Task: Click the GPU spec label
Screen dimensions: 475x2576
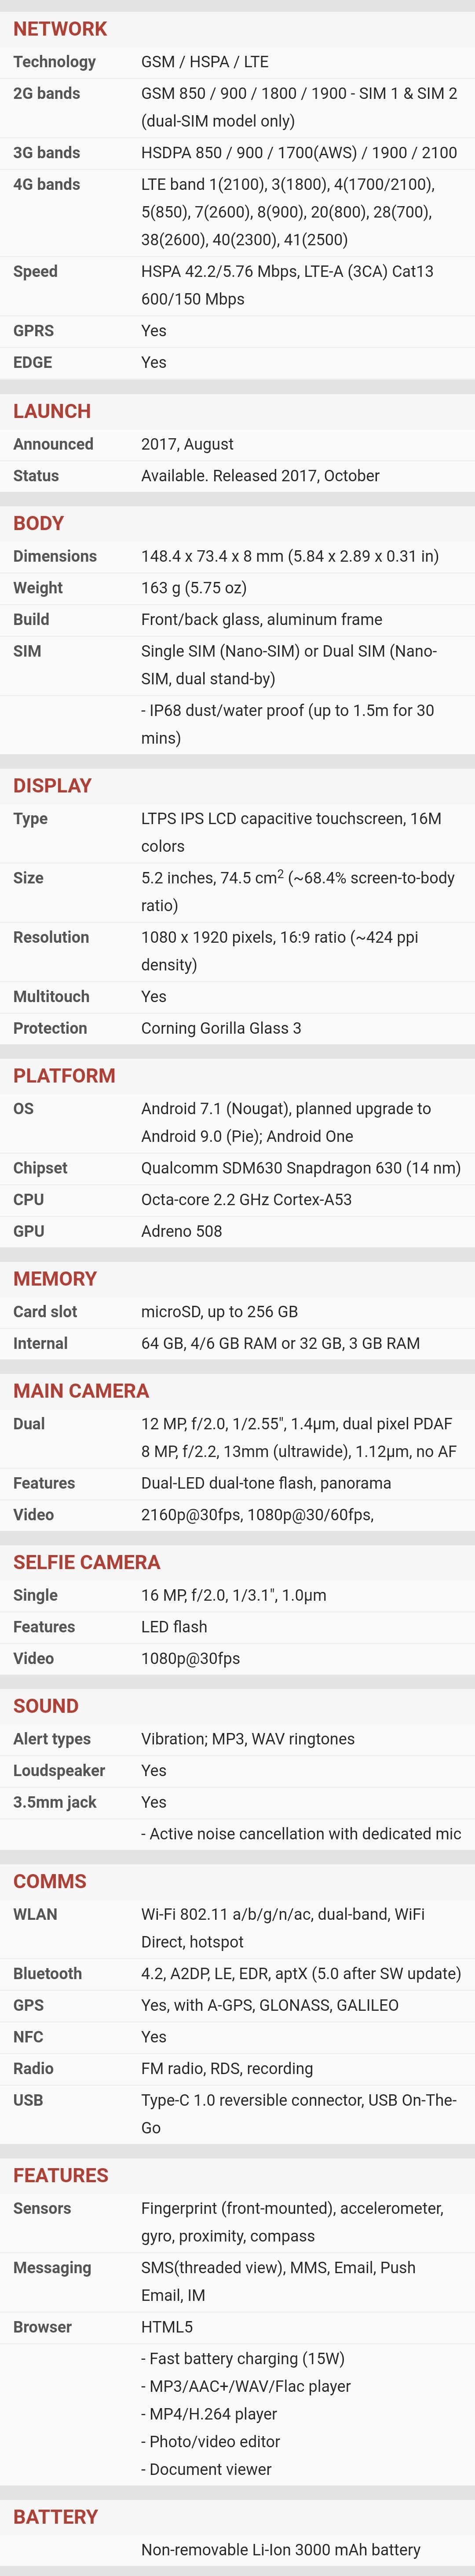Action: coord(29,1231)
